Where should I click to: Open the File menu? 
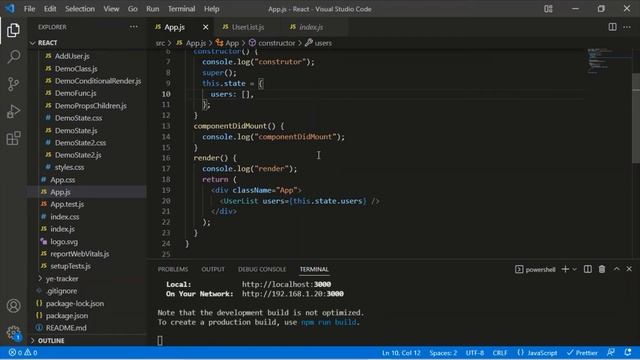29,9
